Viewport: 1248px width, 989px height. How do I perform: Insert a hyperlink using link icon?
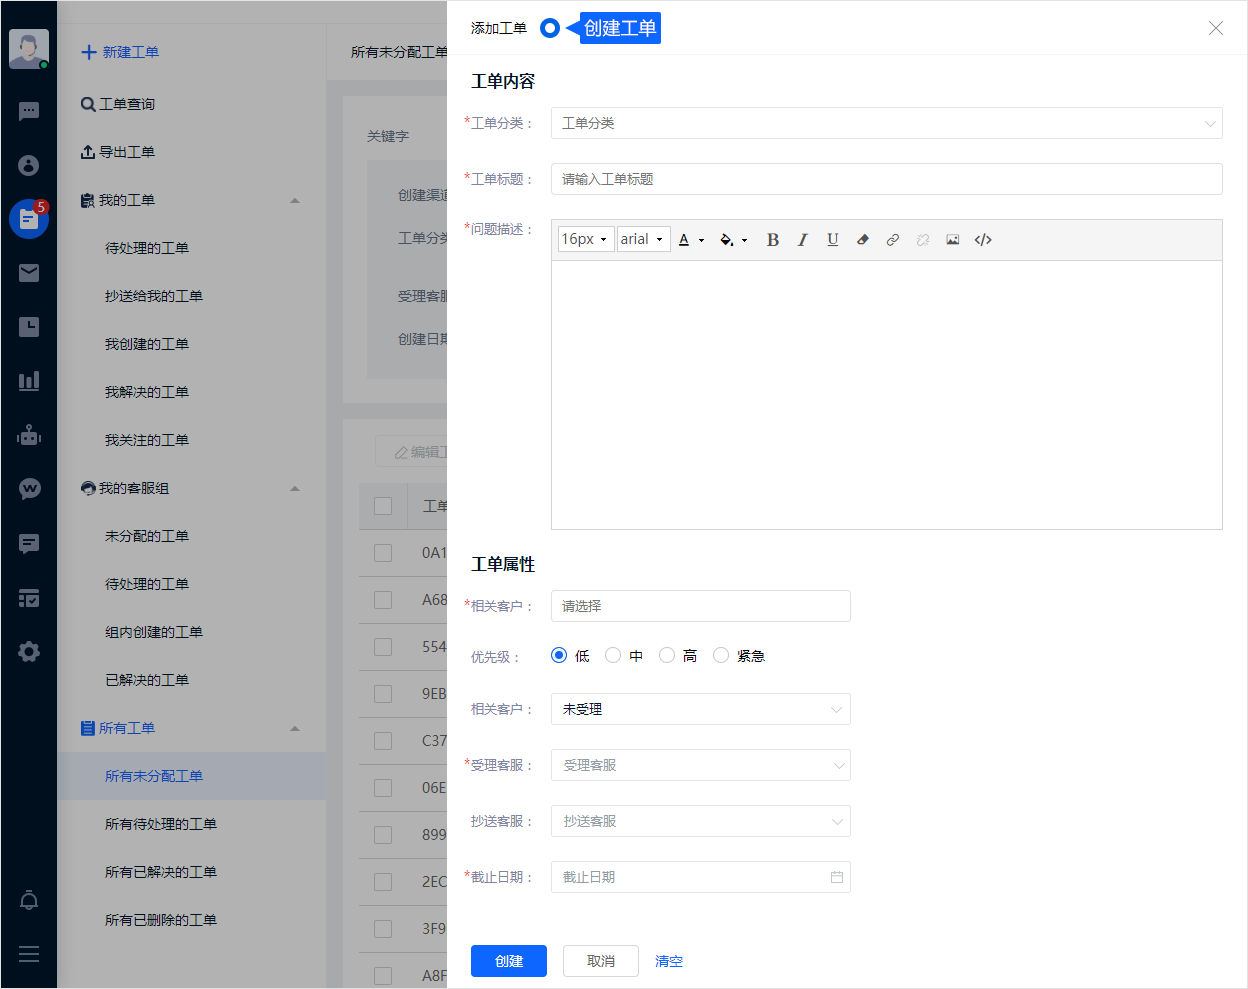[892, 240]
